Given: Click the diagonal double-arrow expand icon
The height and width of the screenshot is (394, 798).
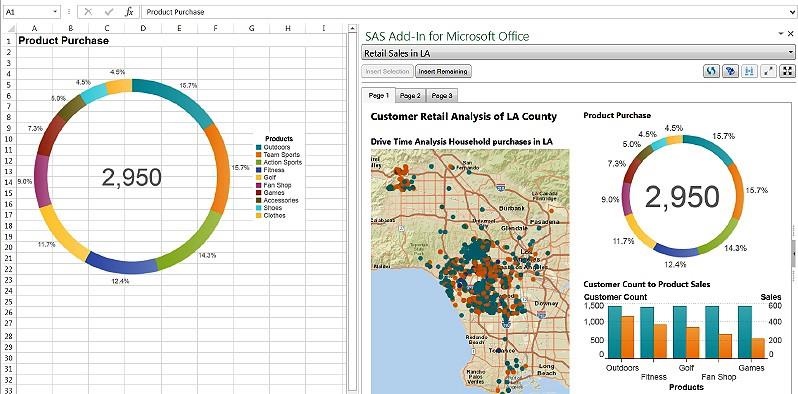Looking at the screenshot, I should point(768,71).
